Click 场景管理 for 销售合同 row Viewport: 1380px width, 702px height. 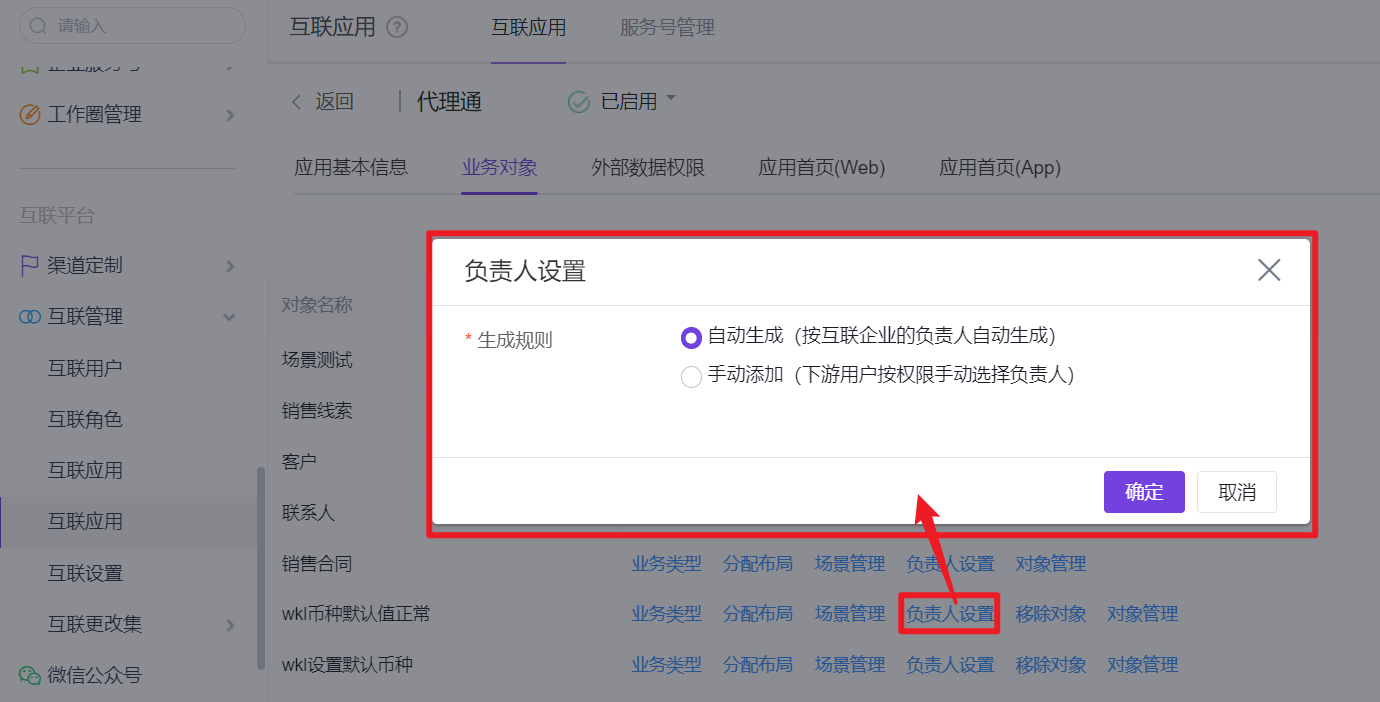point(850,564)
